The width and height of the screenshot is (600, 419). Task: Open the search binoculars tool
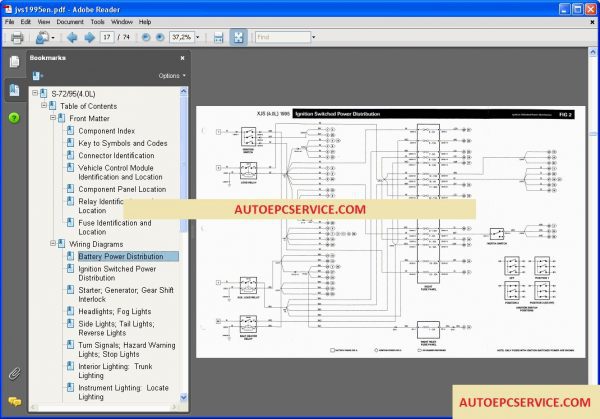coord(42,37)
